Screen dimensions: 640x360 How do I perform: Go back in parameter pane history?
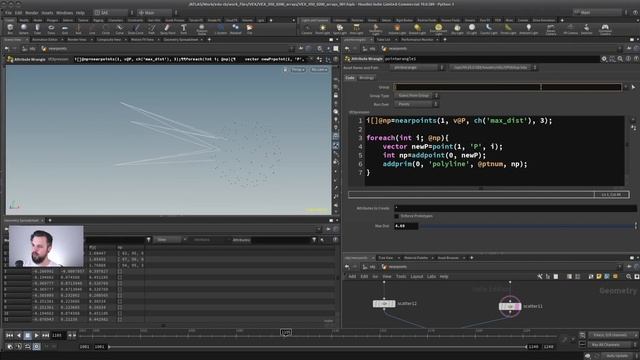tap(347, 49)
